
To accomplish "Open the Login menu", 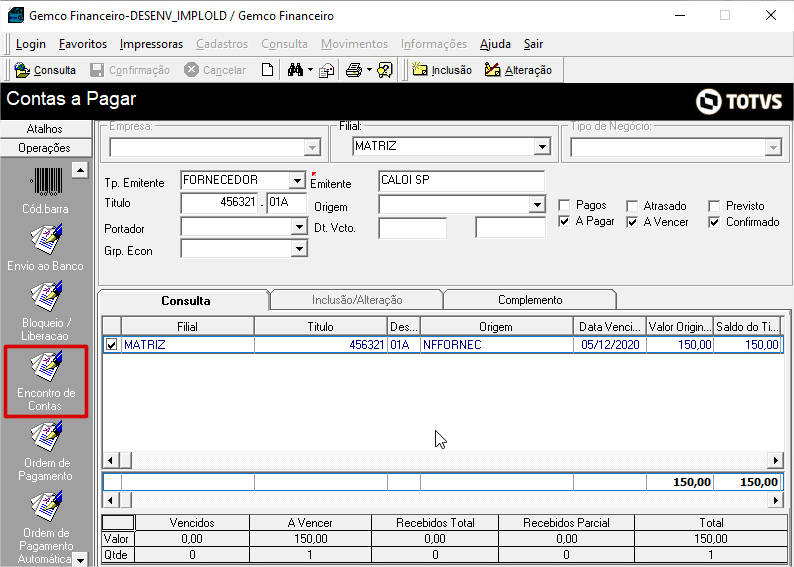I will (31, 44).
